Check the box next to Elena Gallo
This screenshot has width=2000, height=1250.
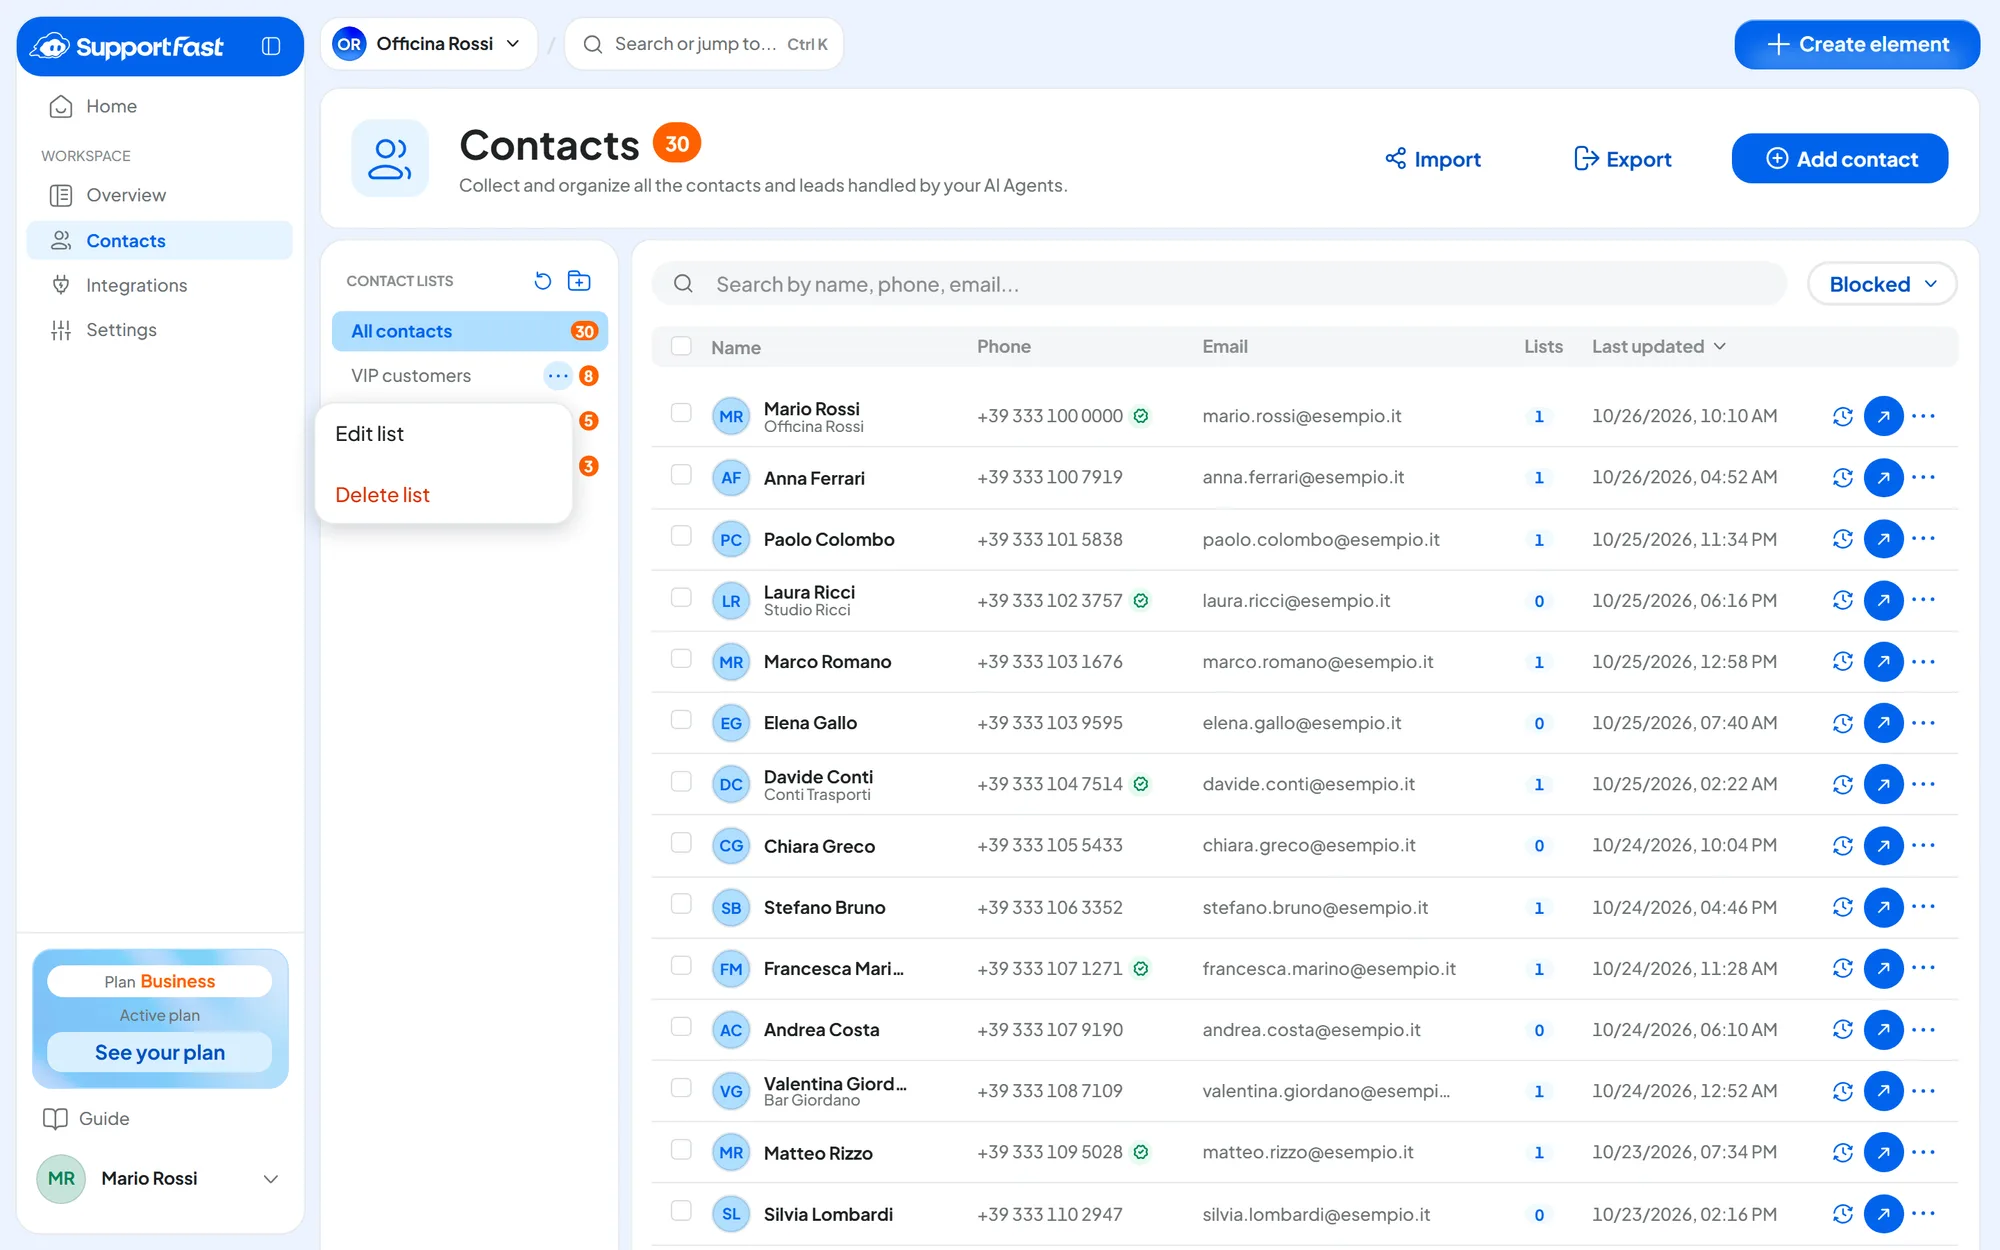681,719
